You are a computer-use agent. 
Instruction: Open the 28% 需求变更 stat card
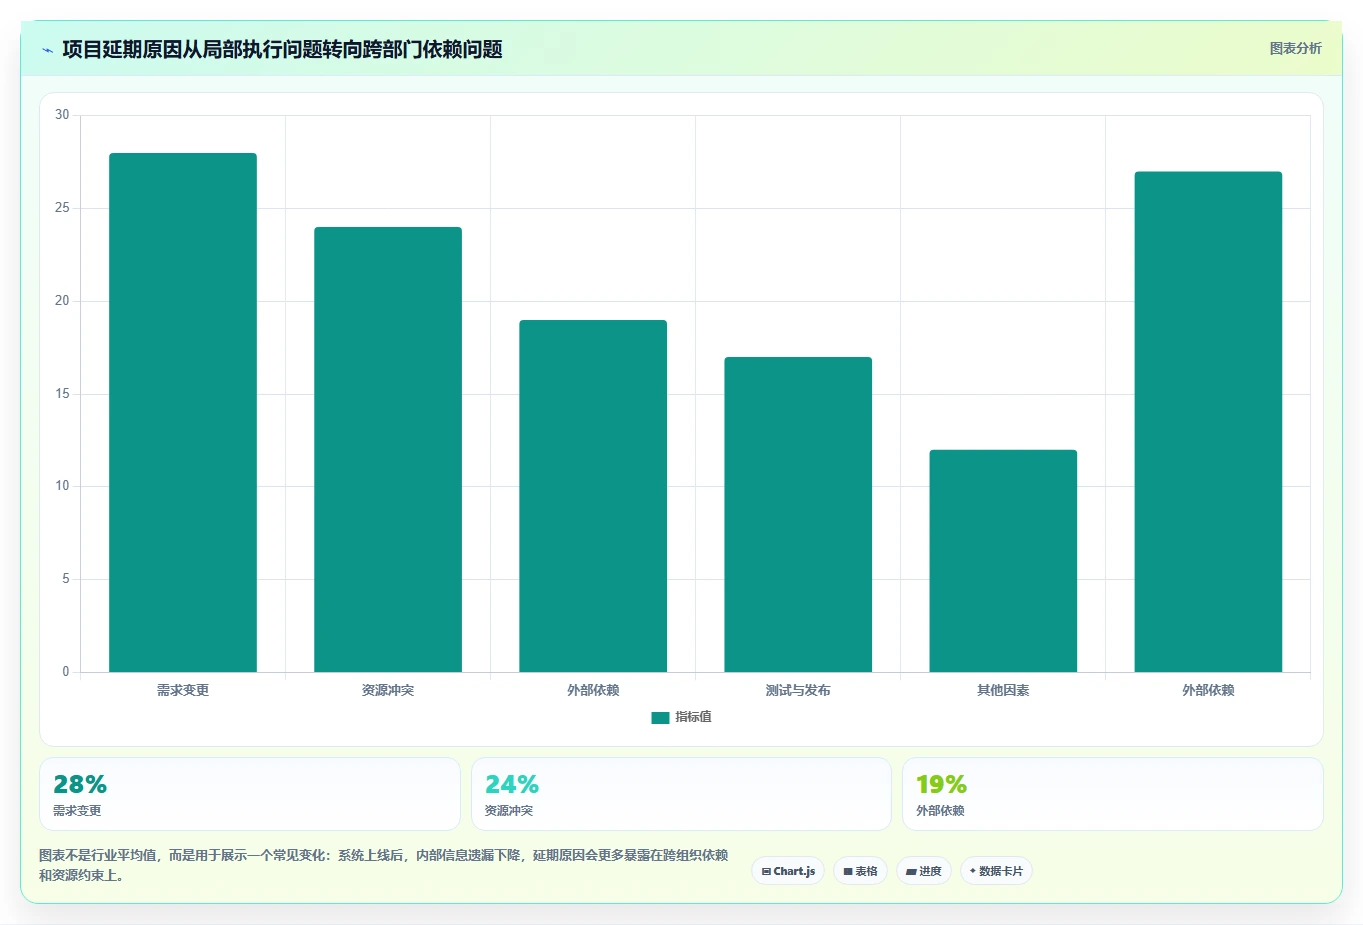point(250,794)
